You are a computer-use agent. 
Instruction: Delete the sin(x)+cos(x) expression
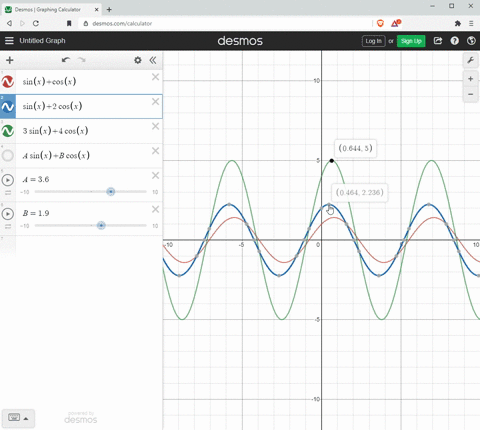(155, 77)
